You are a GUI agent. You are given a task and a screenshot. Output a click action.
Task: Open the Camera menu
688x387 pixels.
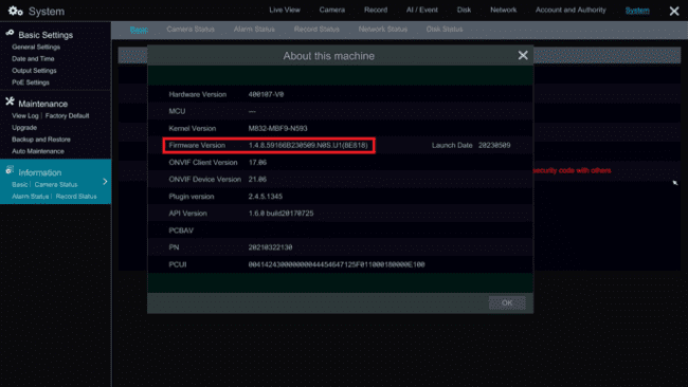(332, 10)
